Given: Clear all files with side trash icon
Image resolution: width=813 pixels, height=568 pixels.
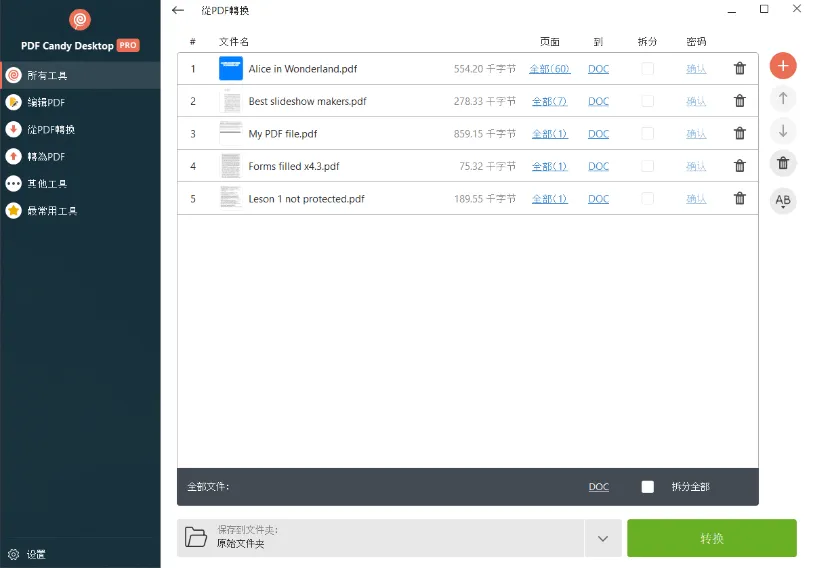Looking at the screenshot, I should 783,163.
